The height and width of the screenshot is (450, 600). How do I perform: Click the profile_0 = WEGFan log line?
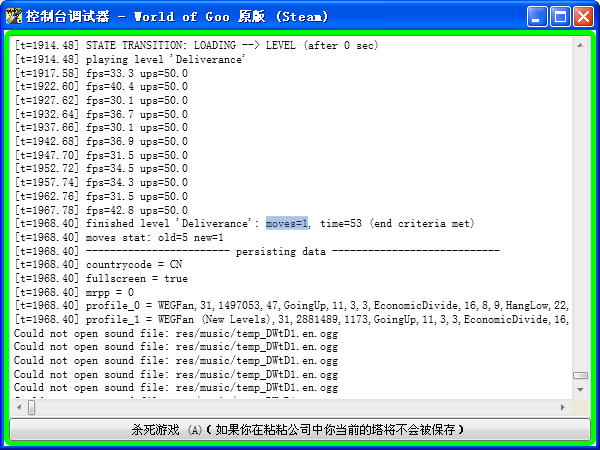point(290,306)
